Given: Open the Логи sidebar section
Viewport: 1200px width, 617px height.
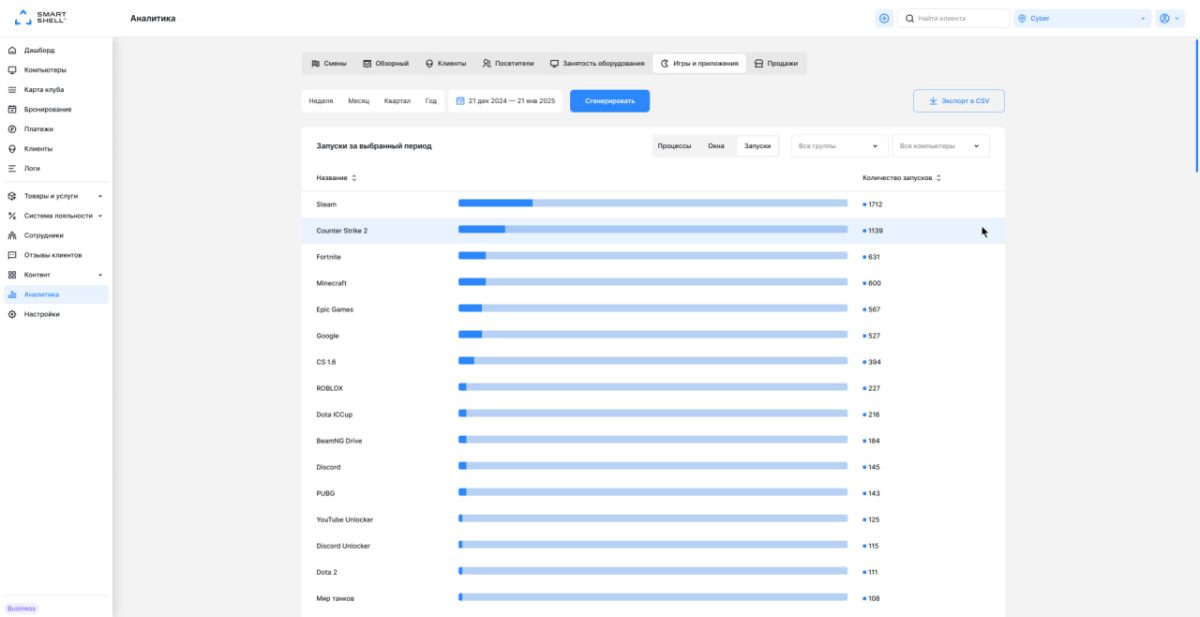Looking at the screenshot, I should point(32,168).
